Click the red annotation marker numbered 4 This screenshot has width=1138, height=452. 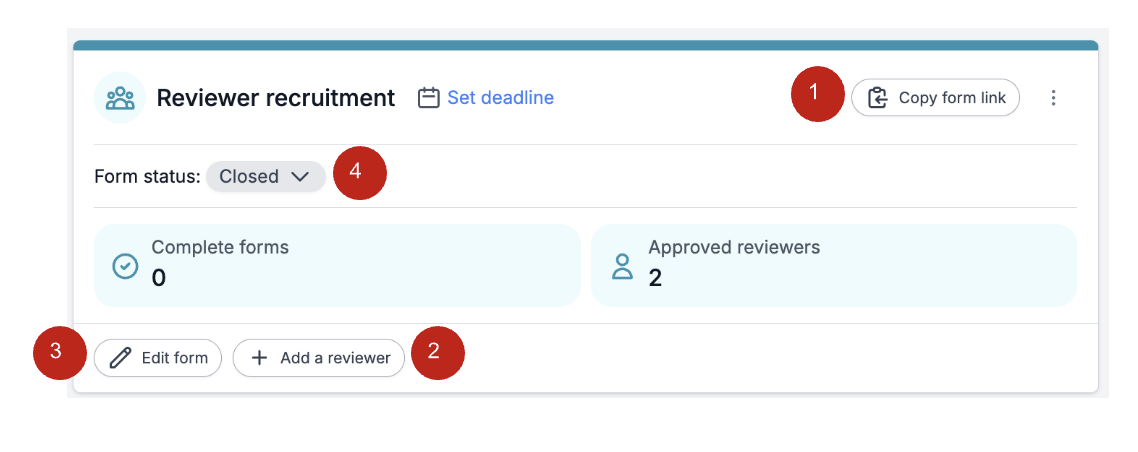pos(360,173)
